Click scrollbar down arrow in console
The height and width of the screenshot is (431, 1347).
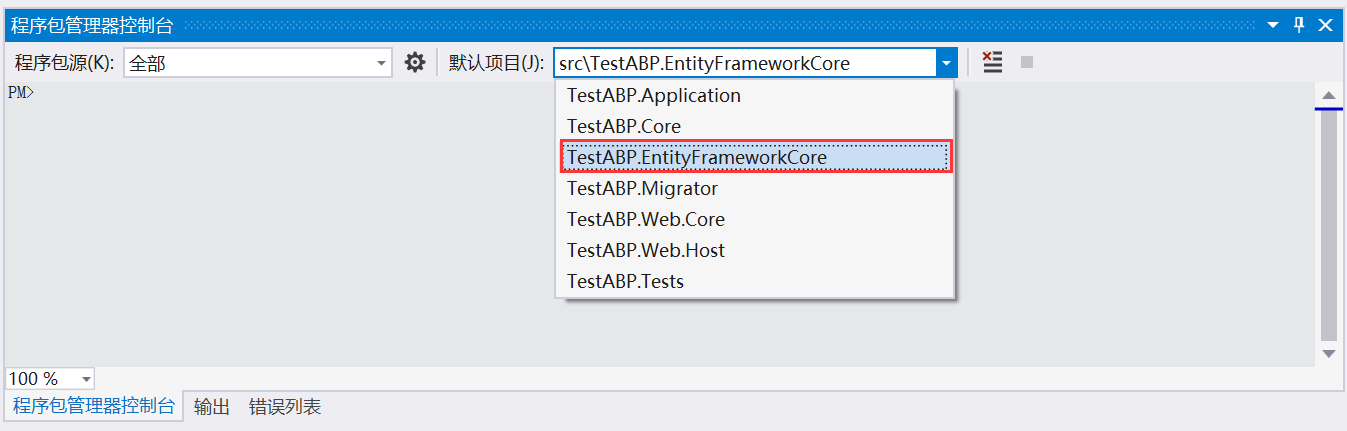click(1329, 353)
